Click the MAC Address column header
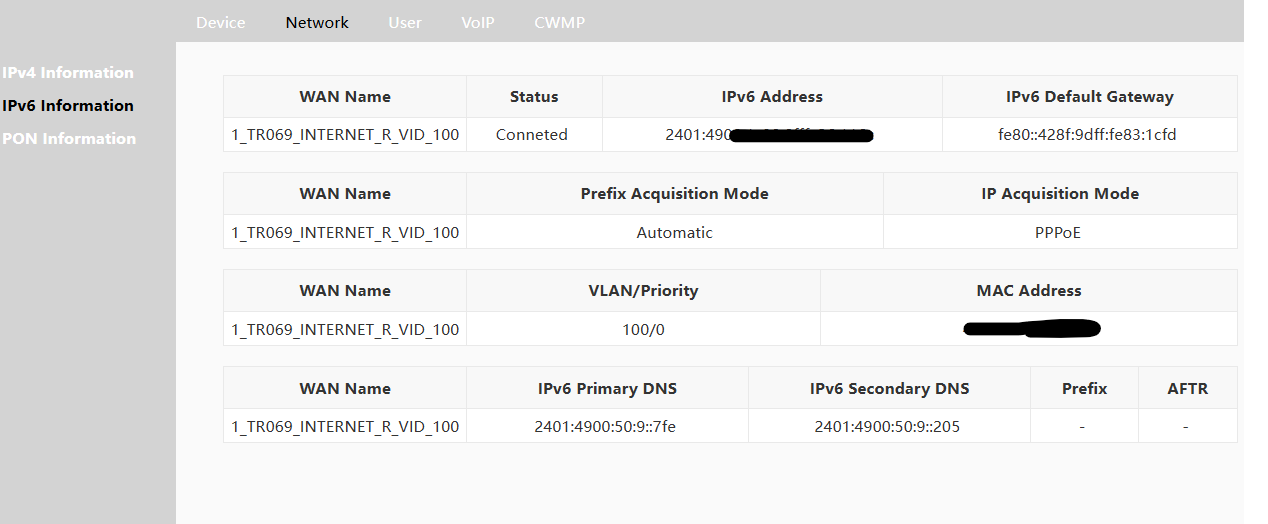Image resolution: width=1268 pixels, height=524 pixels. point(1029,291)
